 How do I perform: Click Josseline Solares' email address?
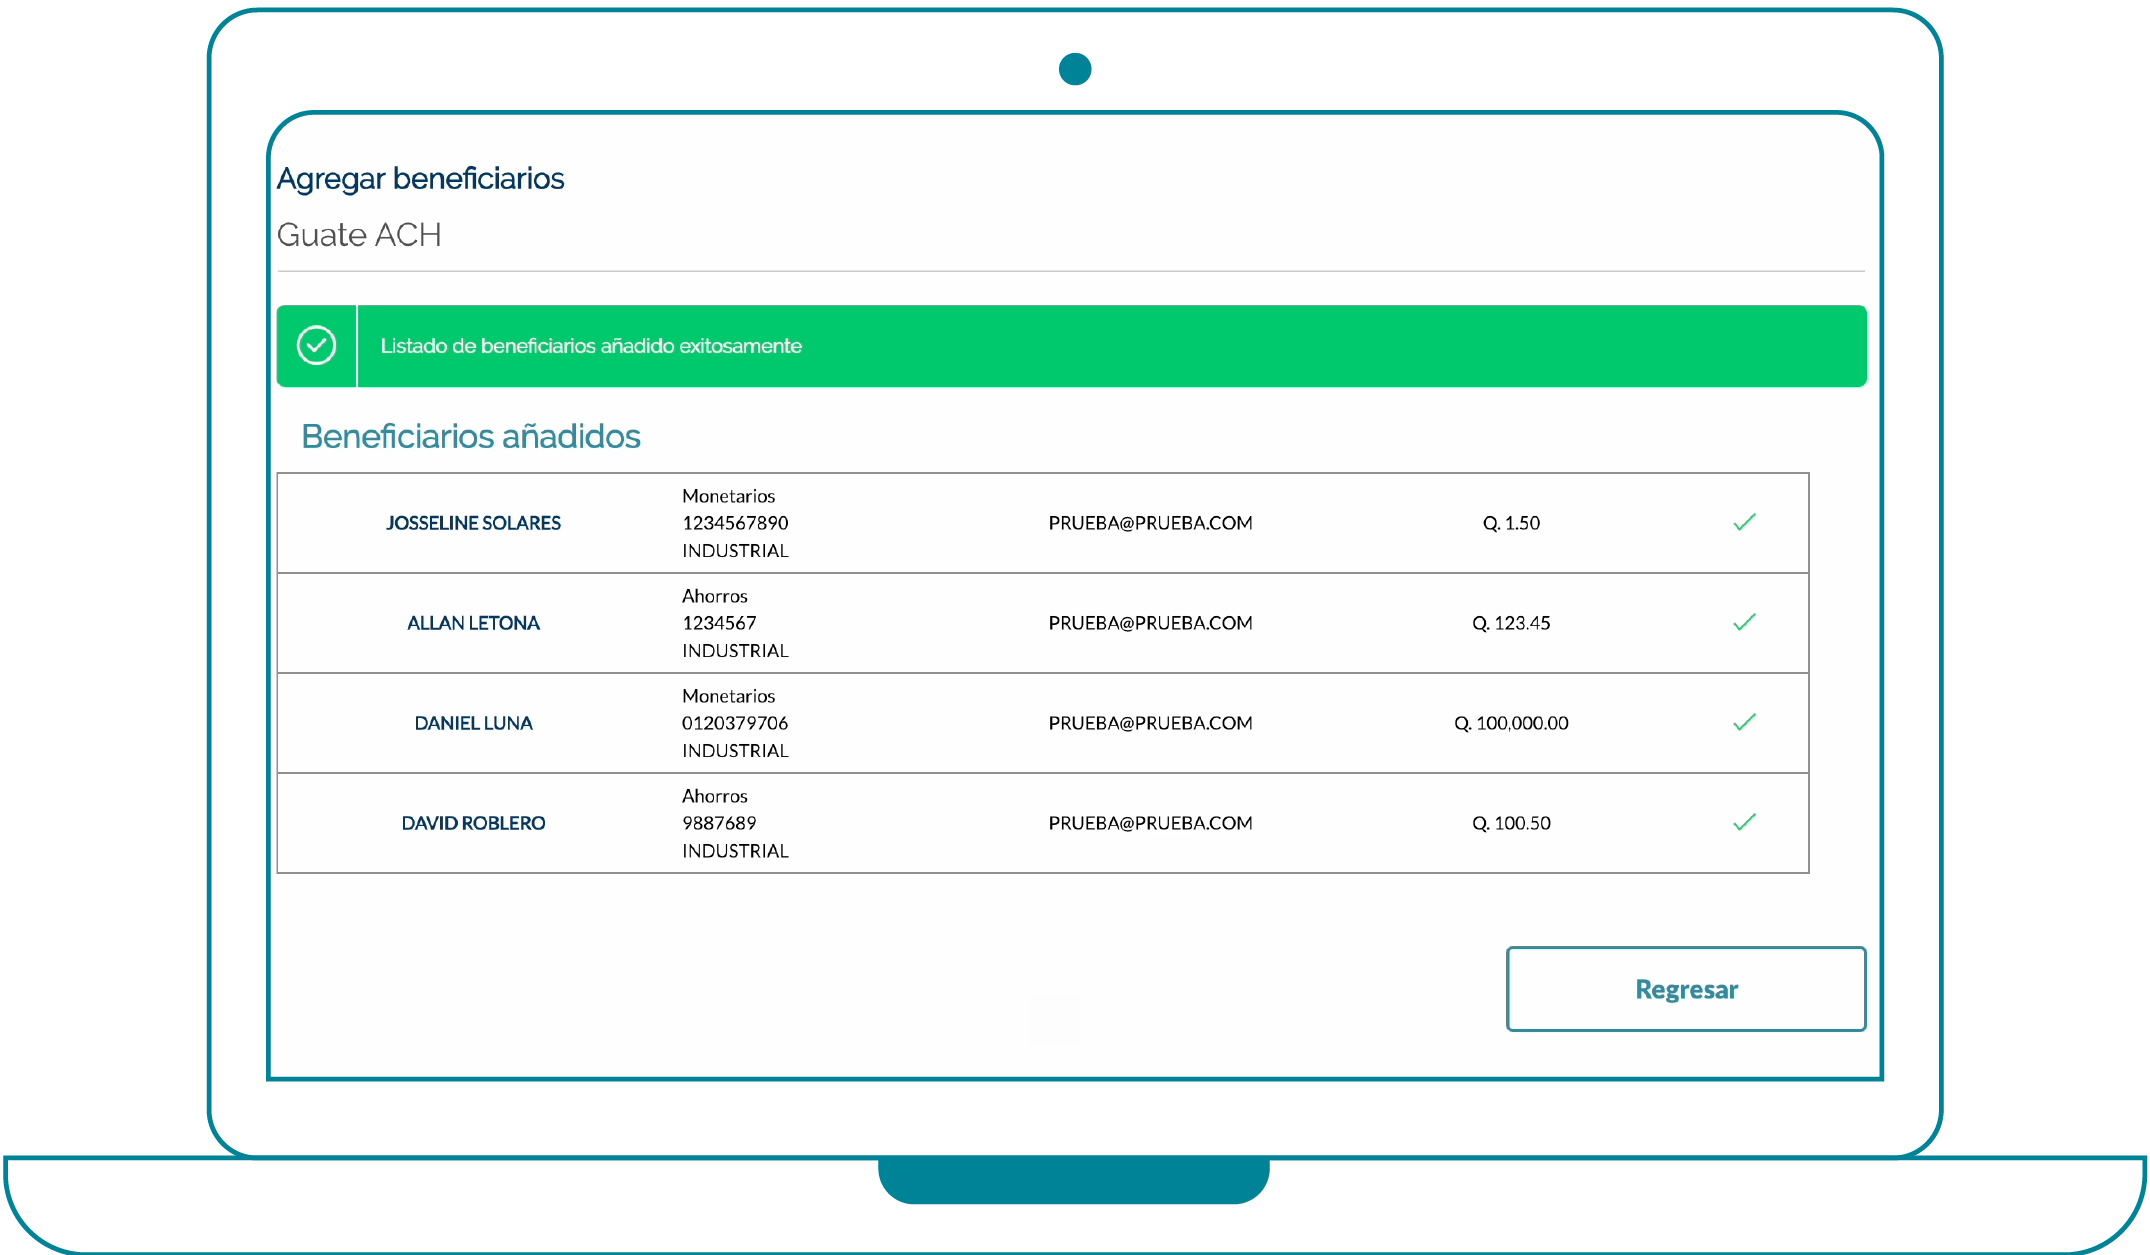click(1150, 523)
